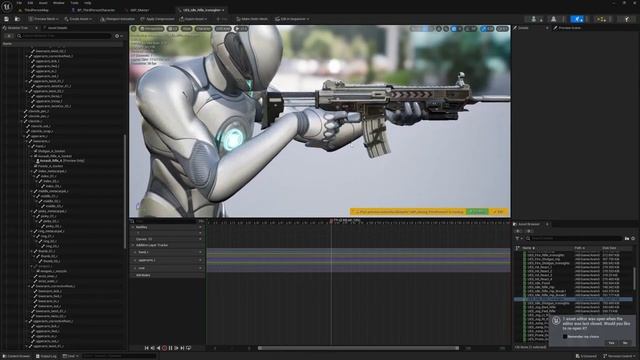
Task: Click the timeline horizontal scrollbar thumb
Action: pos(358,348)
